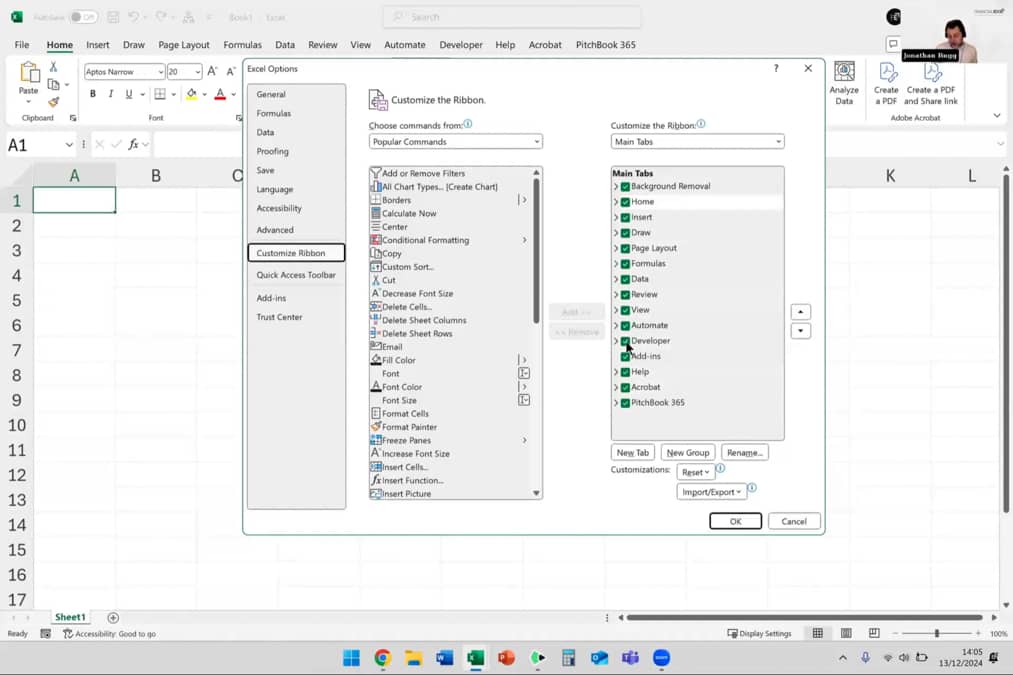Open Outlook from the taskbar
1013x675 pixels.
pyautogui.click(x=600, y=658)
